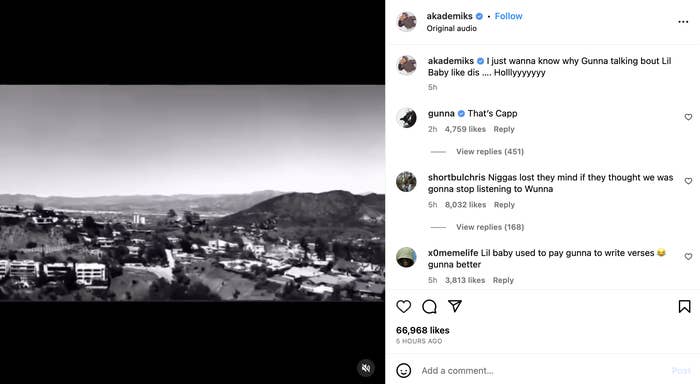Screen dimensions: 700x384
Task: Reply to x0memelife's comment
Action: [x=503, y=280]
